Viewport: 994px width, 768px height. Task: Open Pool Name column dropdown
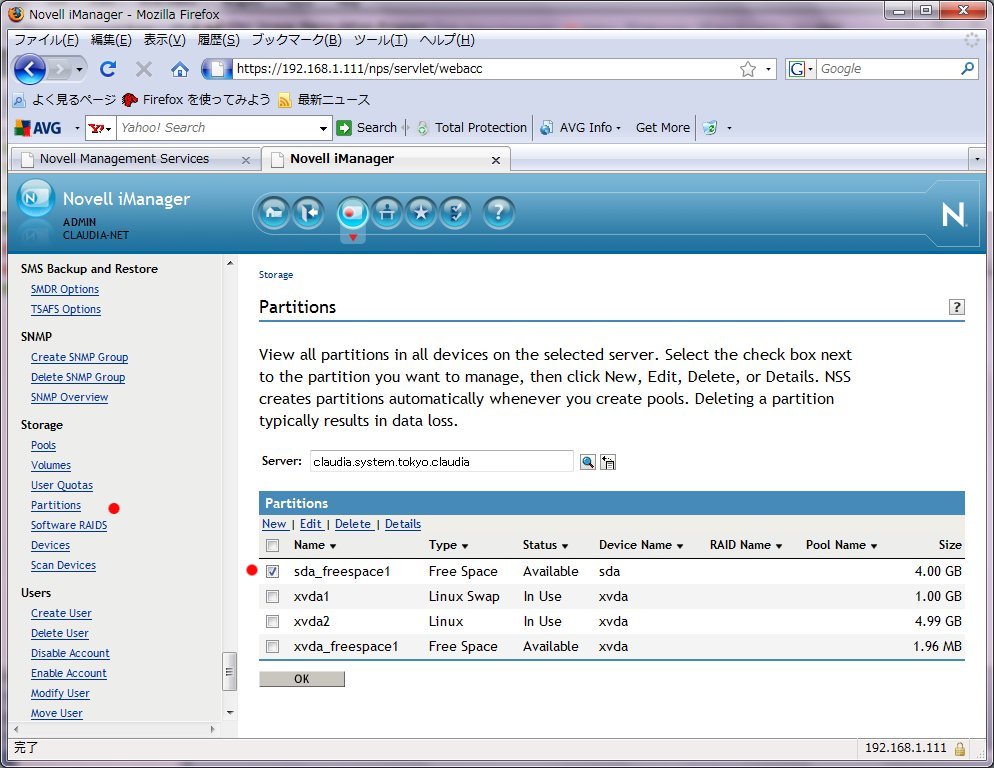874,546
